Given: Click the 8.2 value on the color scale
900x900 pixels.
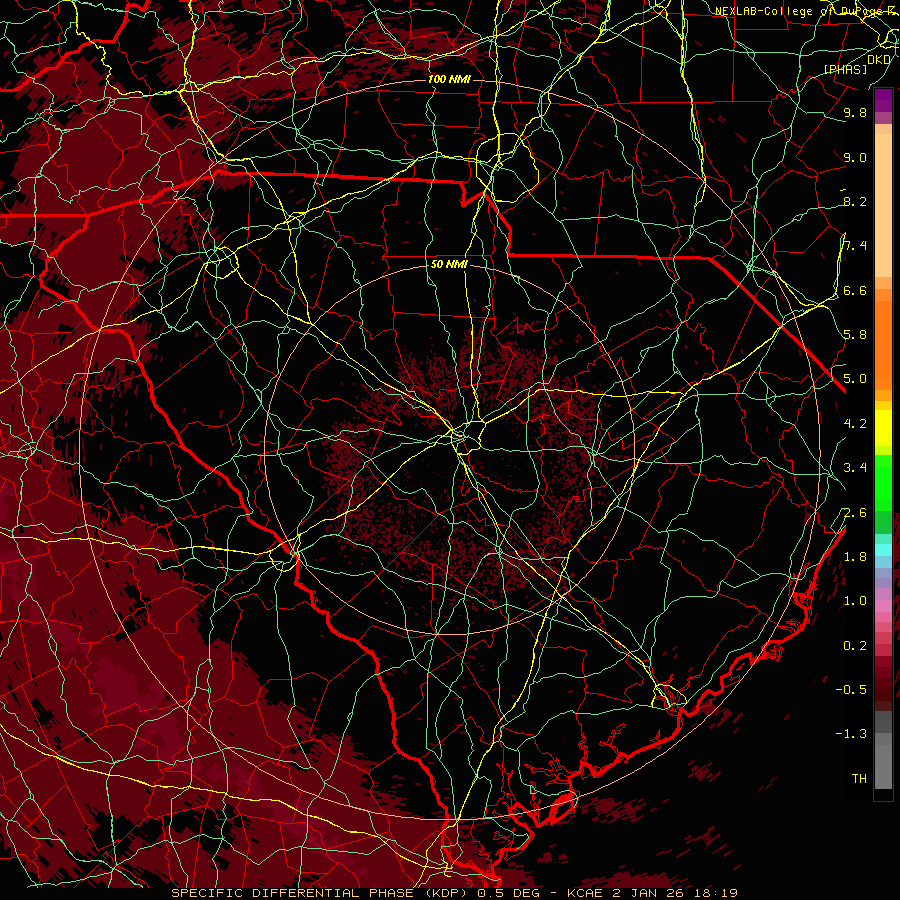Looking at the screenshot, I should point(855,201).
